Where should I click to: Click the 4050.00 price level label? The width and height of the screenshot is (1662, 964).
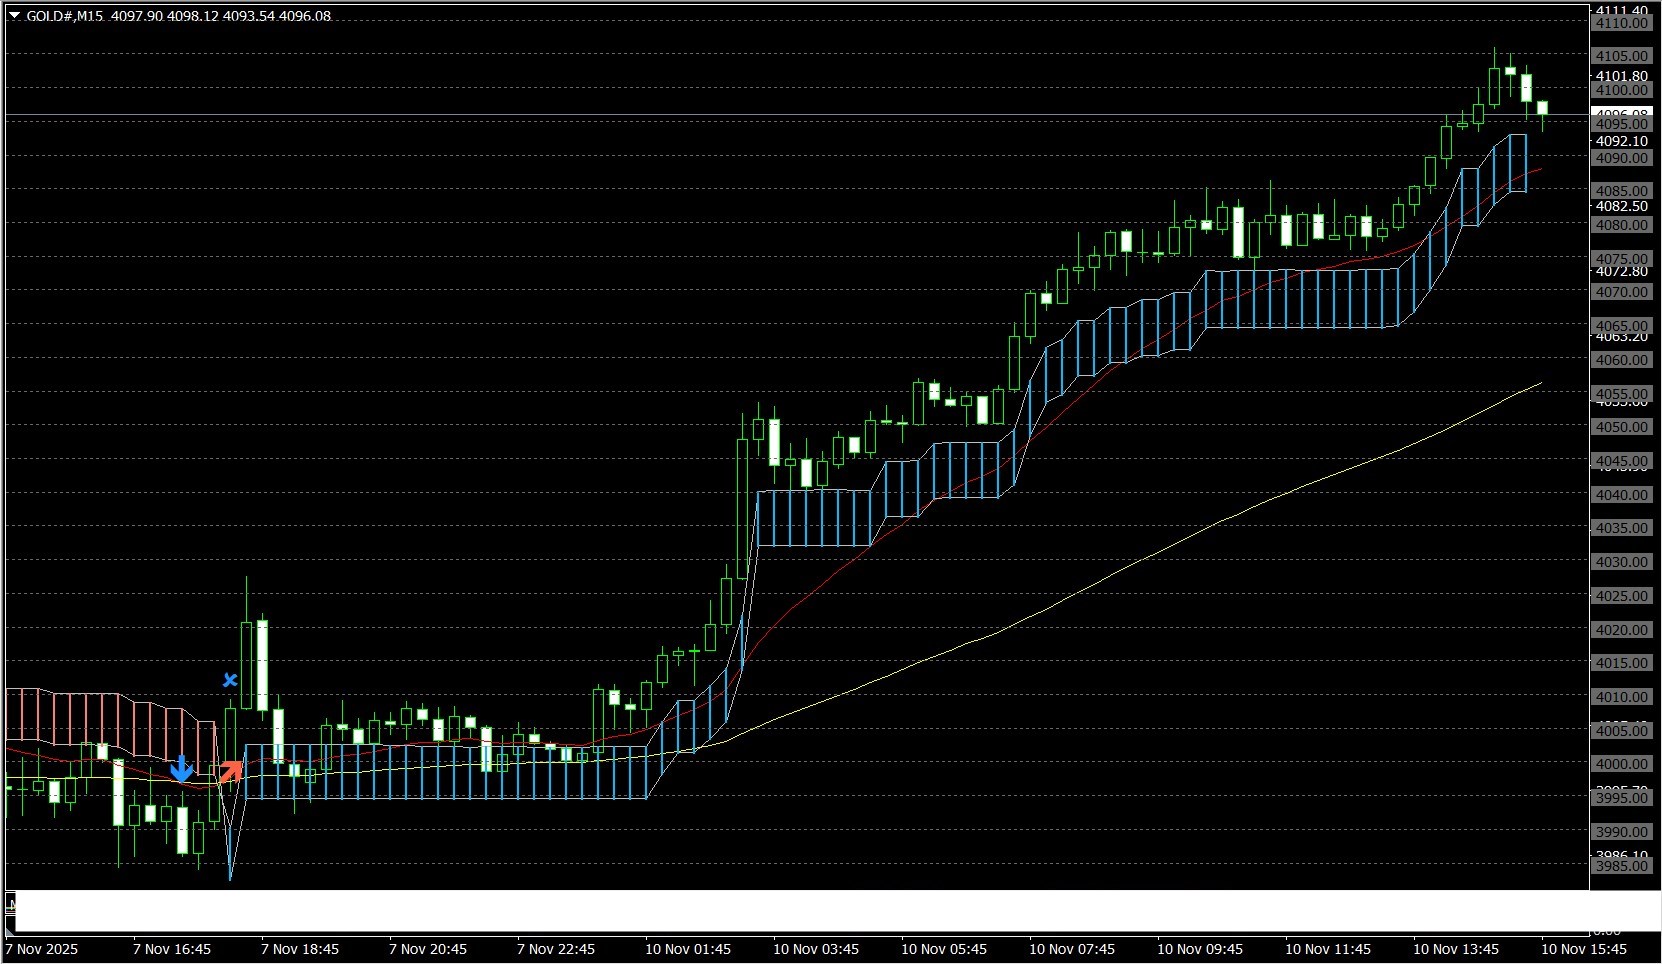tap(1621, 427)
